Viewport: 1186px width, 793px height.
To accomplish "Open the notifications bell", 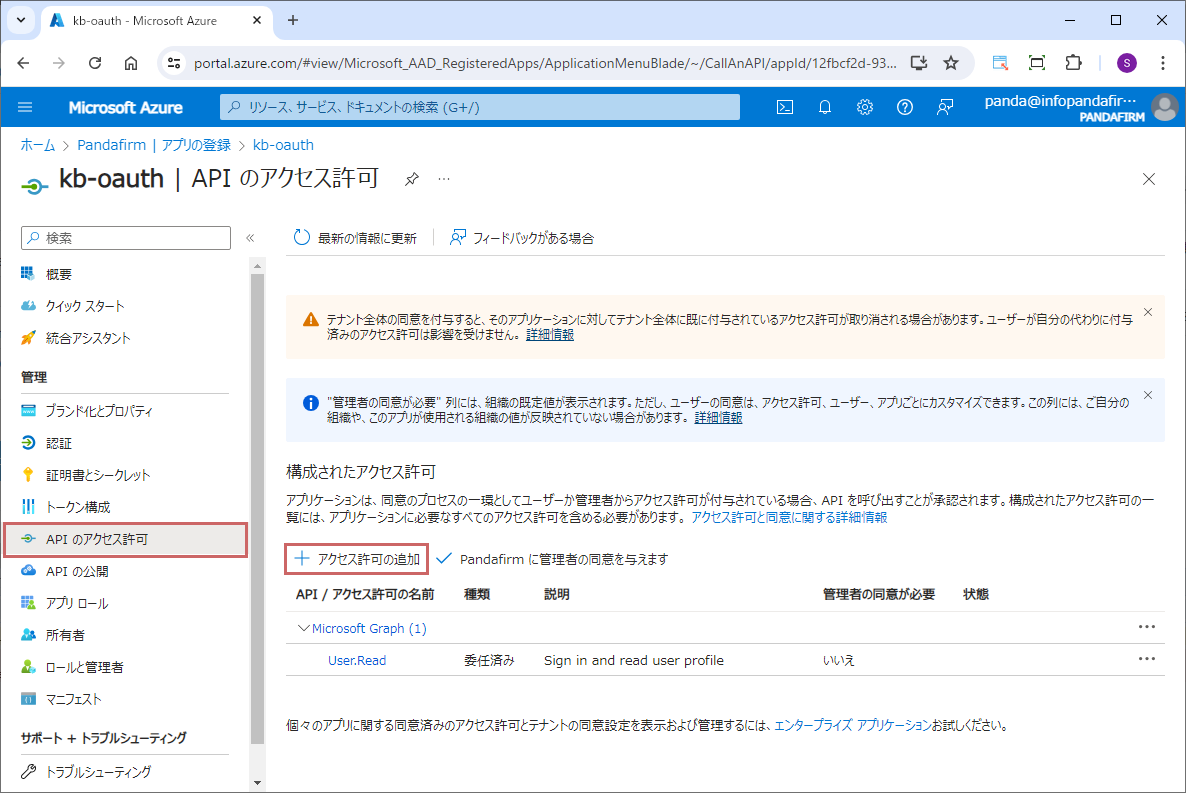I will tap(825, 108).
